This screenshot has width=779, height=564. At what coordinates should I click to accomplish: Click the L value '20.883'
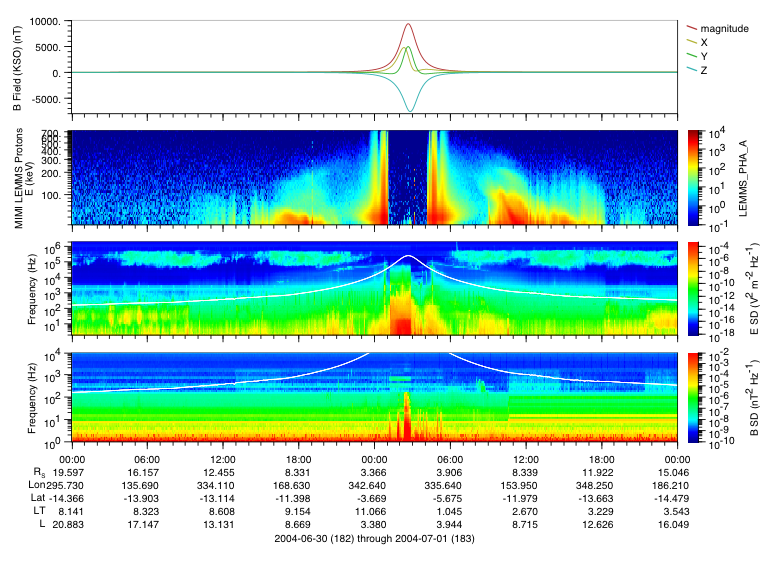click(x=69, y=524)
